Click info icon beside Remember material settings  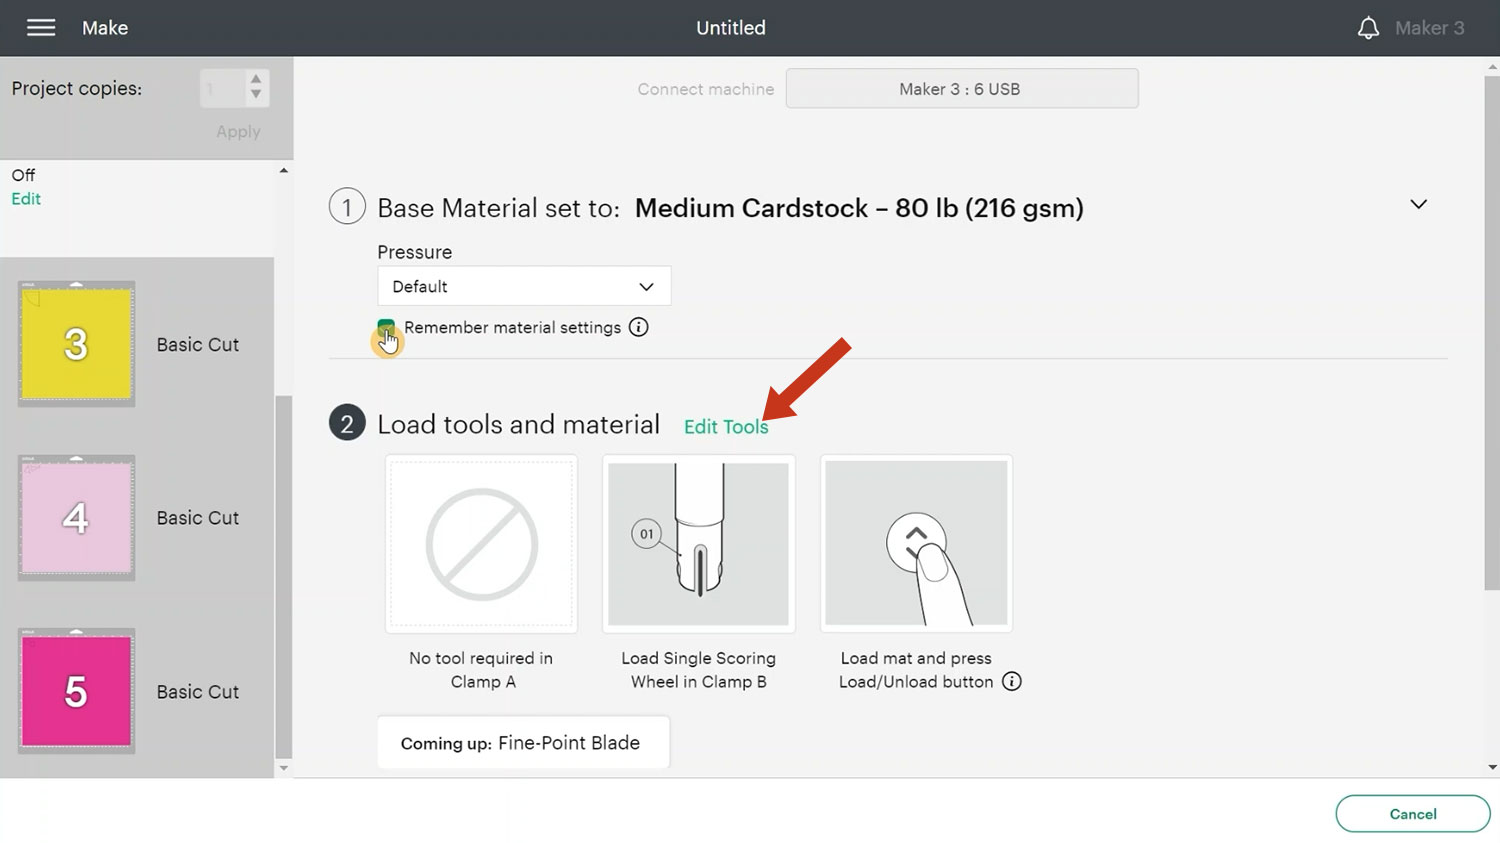click(x=638, y=327)
